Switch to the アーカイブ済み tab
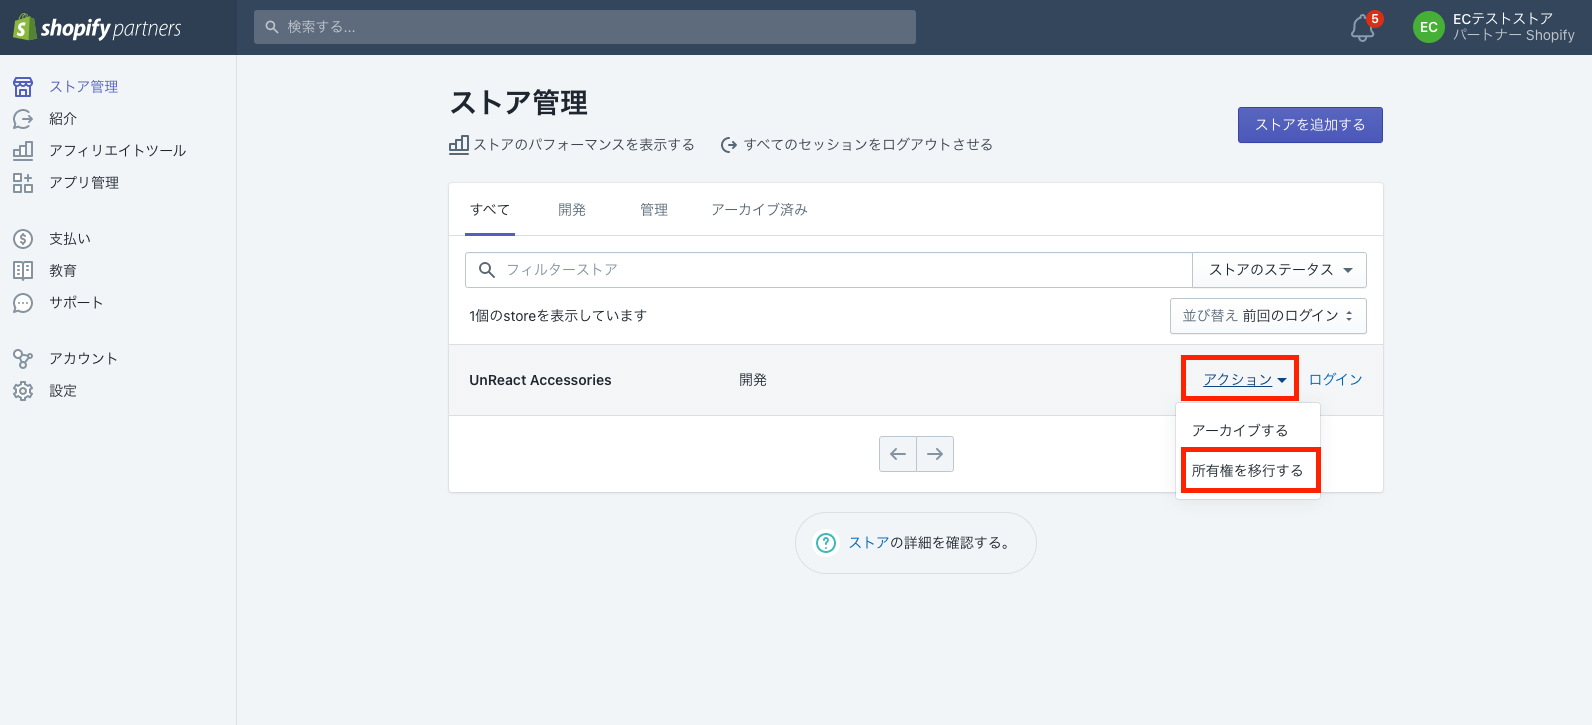 point(759,210)
